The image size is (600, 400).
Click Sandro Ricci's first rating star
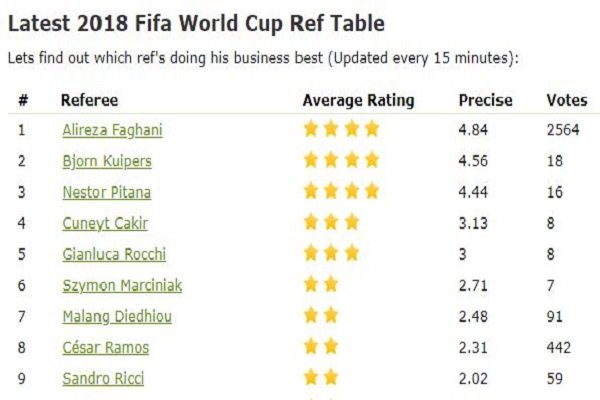(311, 378)
